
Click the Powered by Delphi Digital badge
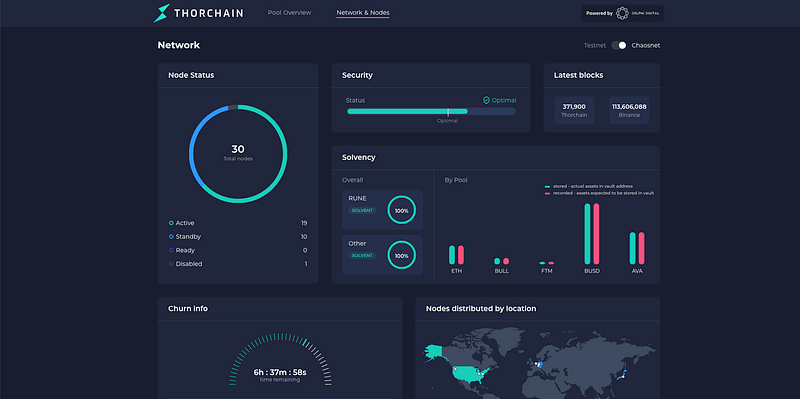pos(622,13)
